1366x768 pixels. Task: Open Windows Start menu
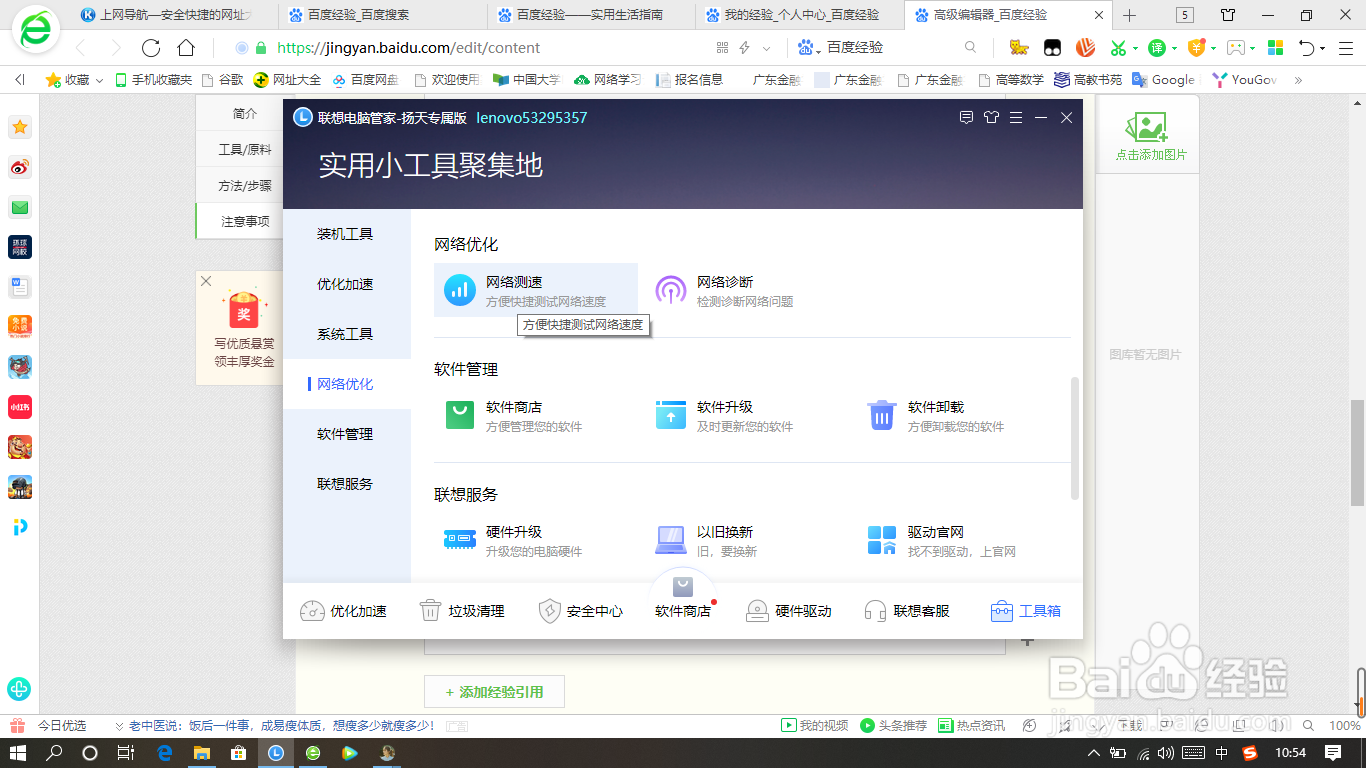pos(19,753)
